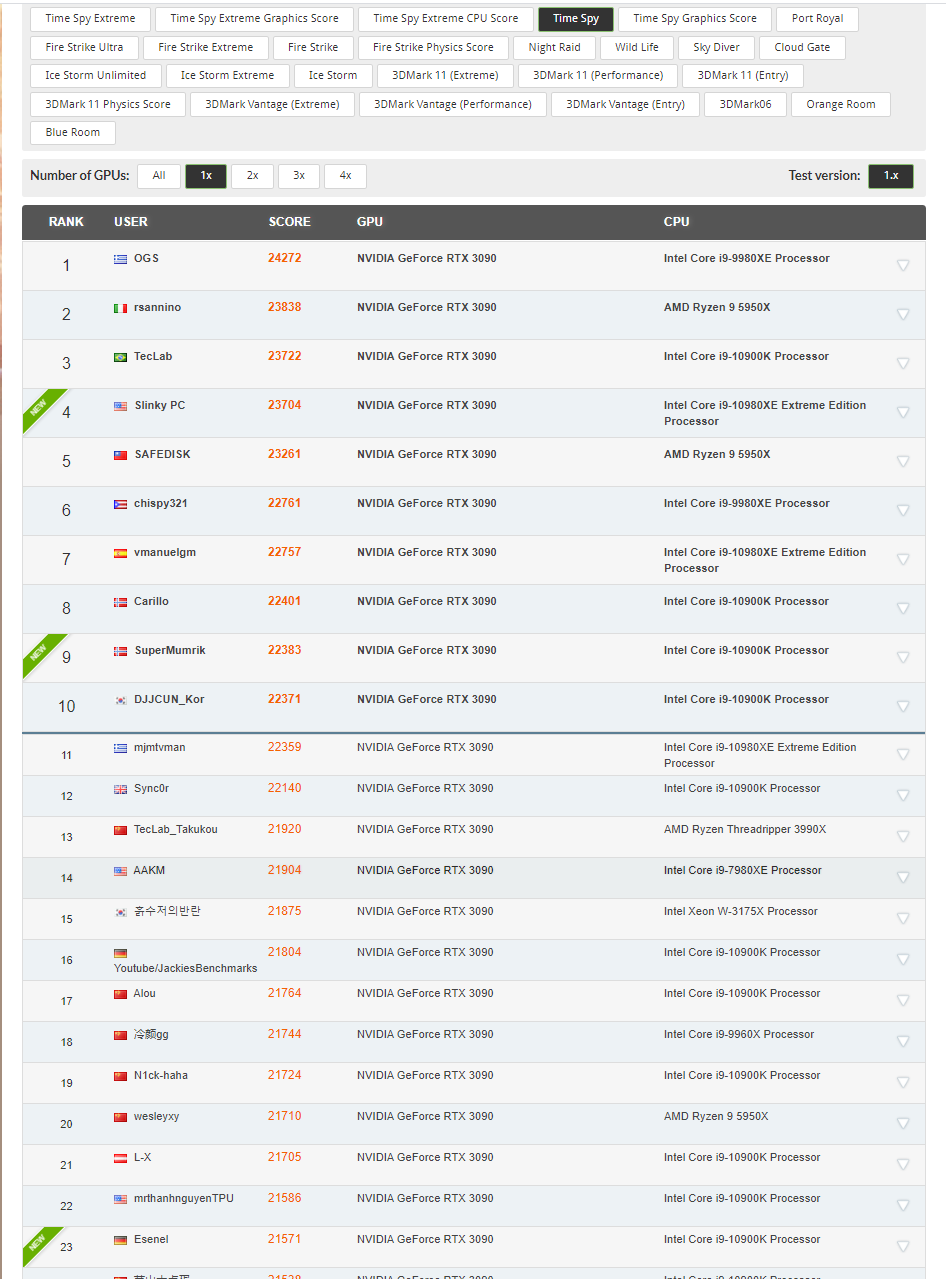Screen dimensions: 946x1279
Task: Click Austrian flag icon beside L-X
Action: pos(120,1158)
